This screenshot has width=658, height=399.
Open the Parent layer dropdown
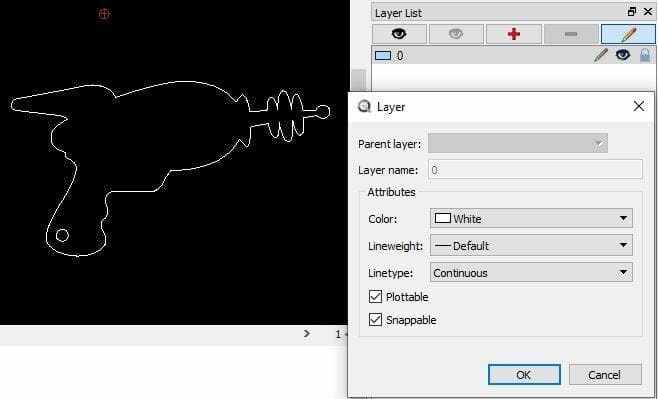pyautogui.click(x=518, y=143)
